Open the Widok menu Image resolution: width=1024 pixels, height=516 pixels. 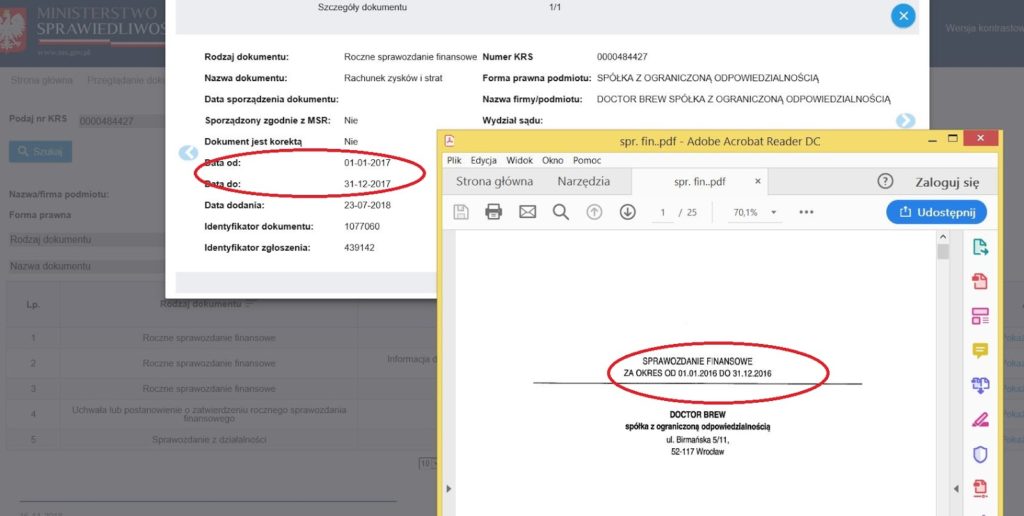tap(520, 160)
